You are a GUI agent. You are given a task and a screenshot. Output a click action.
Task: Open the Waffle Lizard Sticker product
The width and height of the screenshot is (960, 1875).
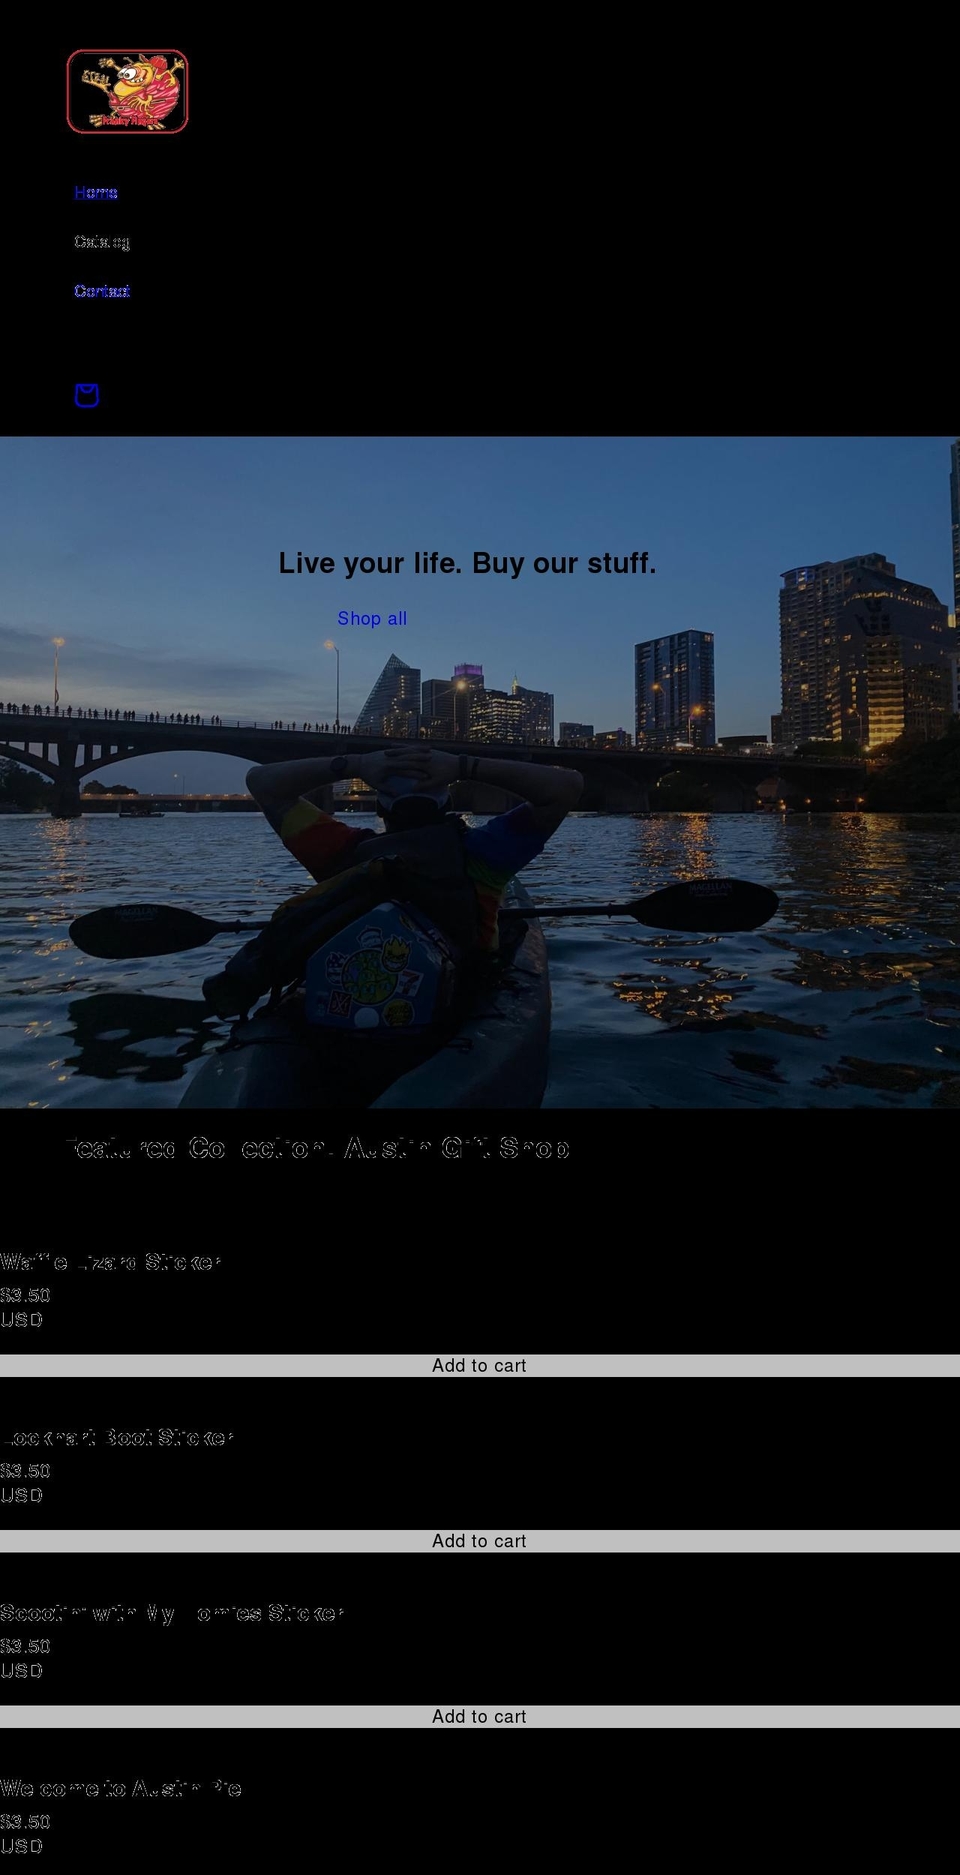point(110,1262)
